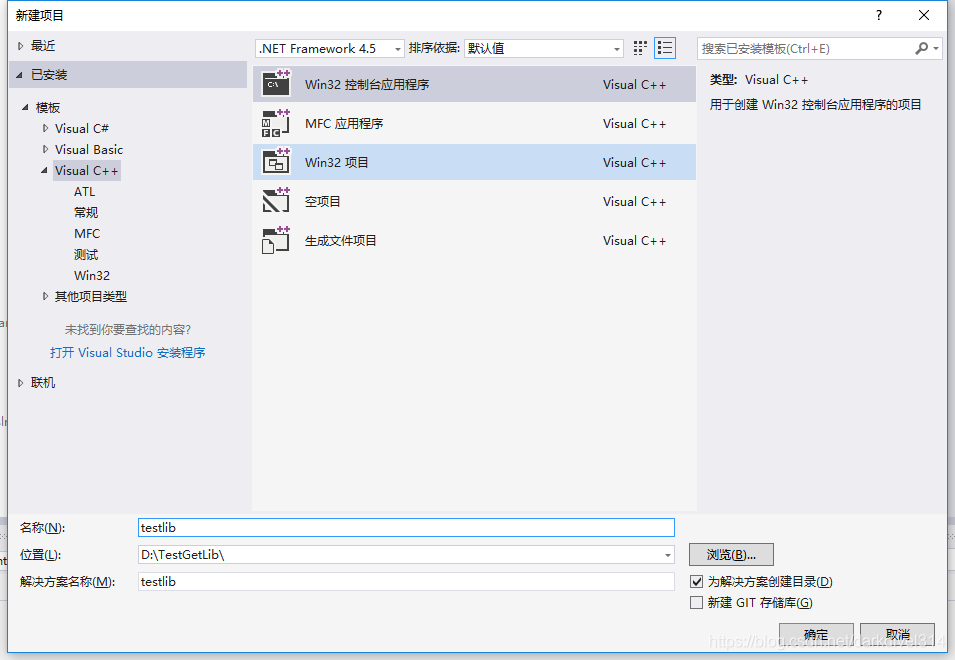
Task: Click the search magnifier icon
Action: click(922, 48)
